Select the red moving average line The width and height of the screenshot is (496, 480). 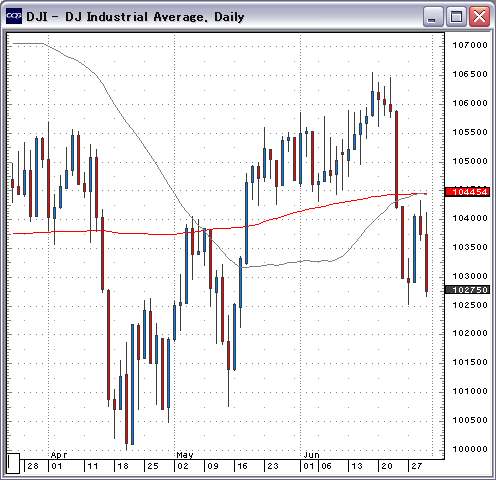point(300,212)
